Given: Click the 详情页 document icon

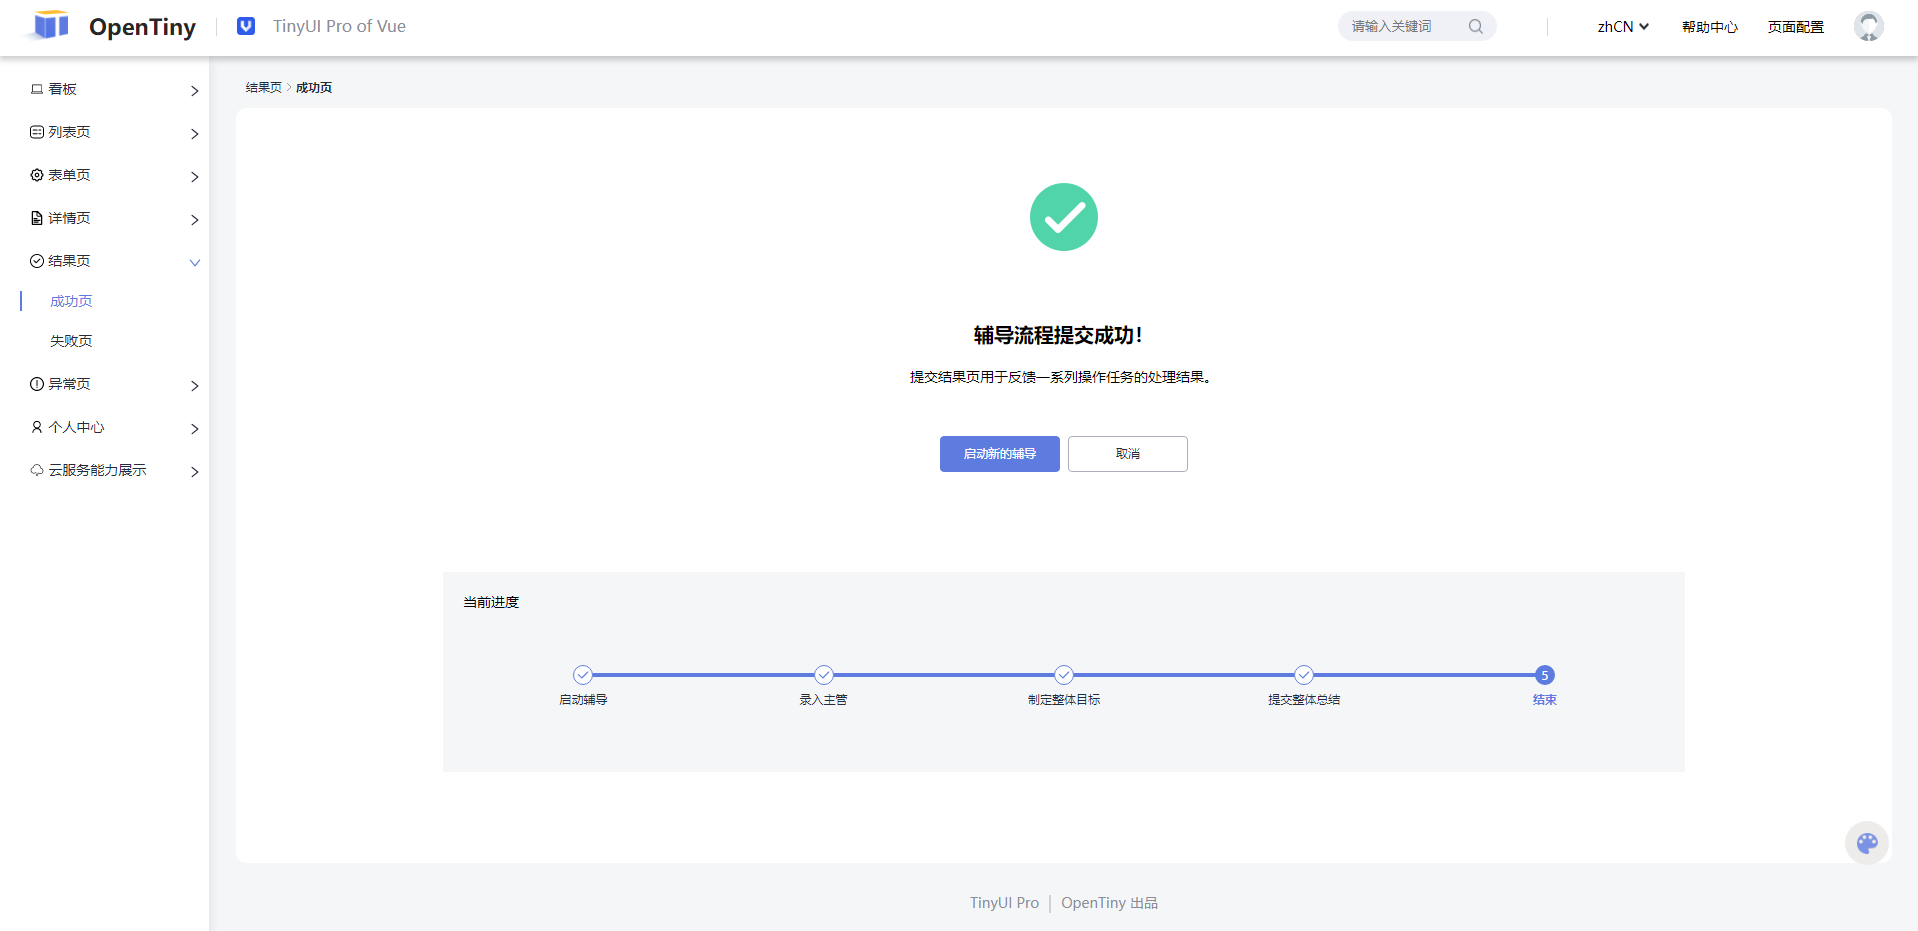Looking at the screenshot, I should 37,218.
